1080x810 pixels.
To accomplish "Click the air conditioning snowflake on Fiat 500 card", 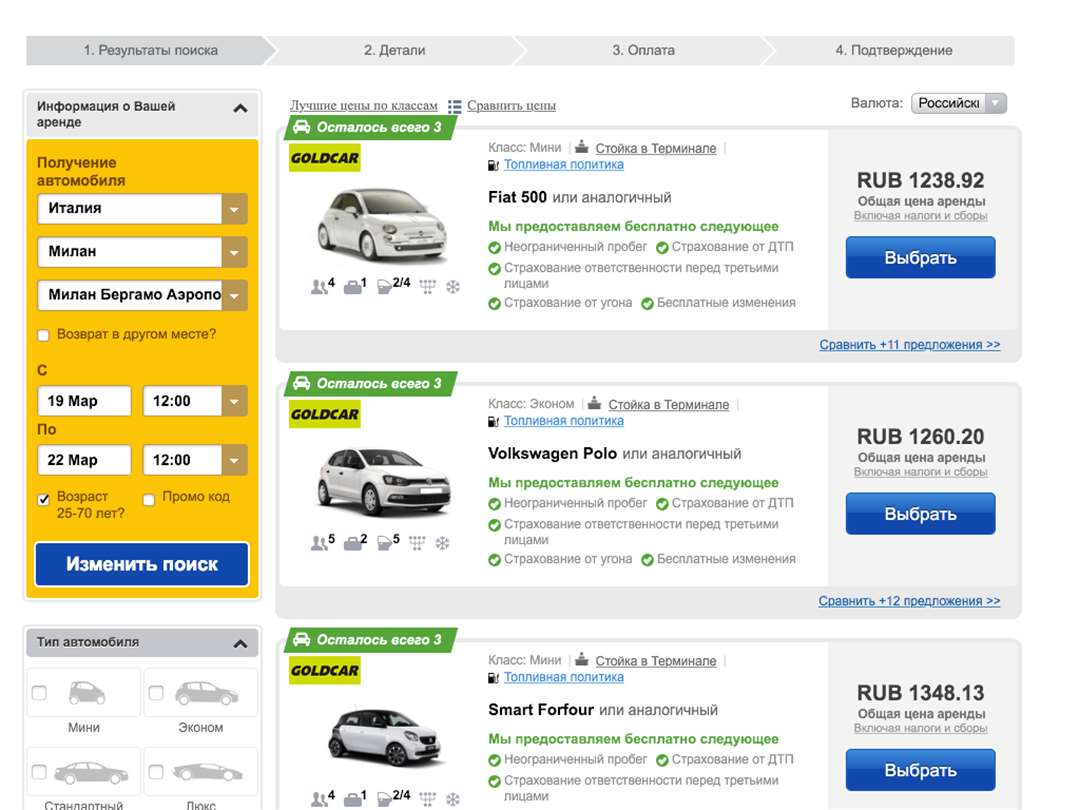I will [453, 287].
